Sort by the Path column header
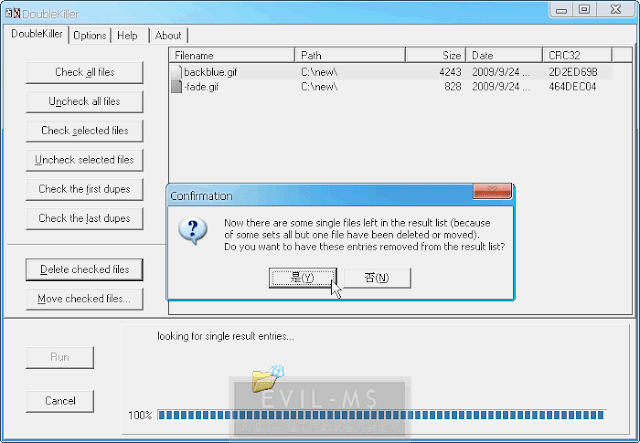The height and width of the screenshot is (443, 640). (350, 55)
